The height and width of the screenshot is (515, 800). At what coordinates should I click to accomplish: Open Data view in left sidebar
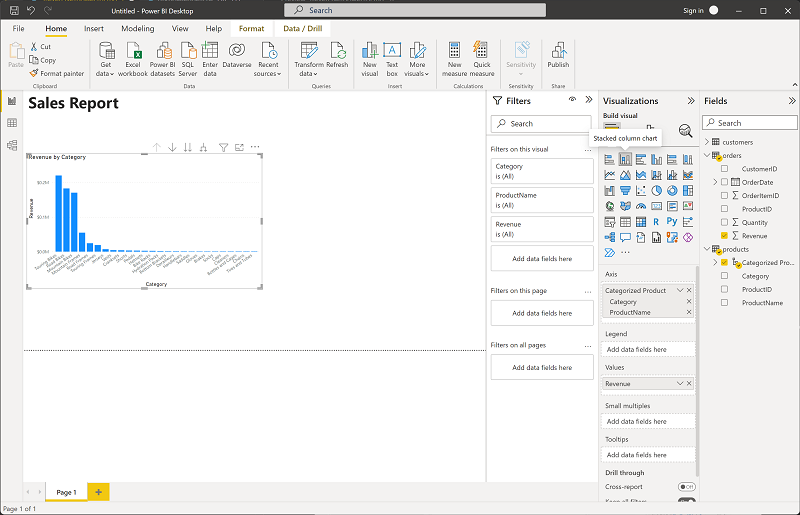[12, 123]
